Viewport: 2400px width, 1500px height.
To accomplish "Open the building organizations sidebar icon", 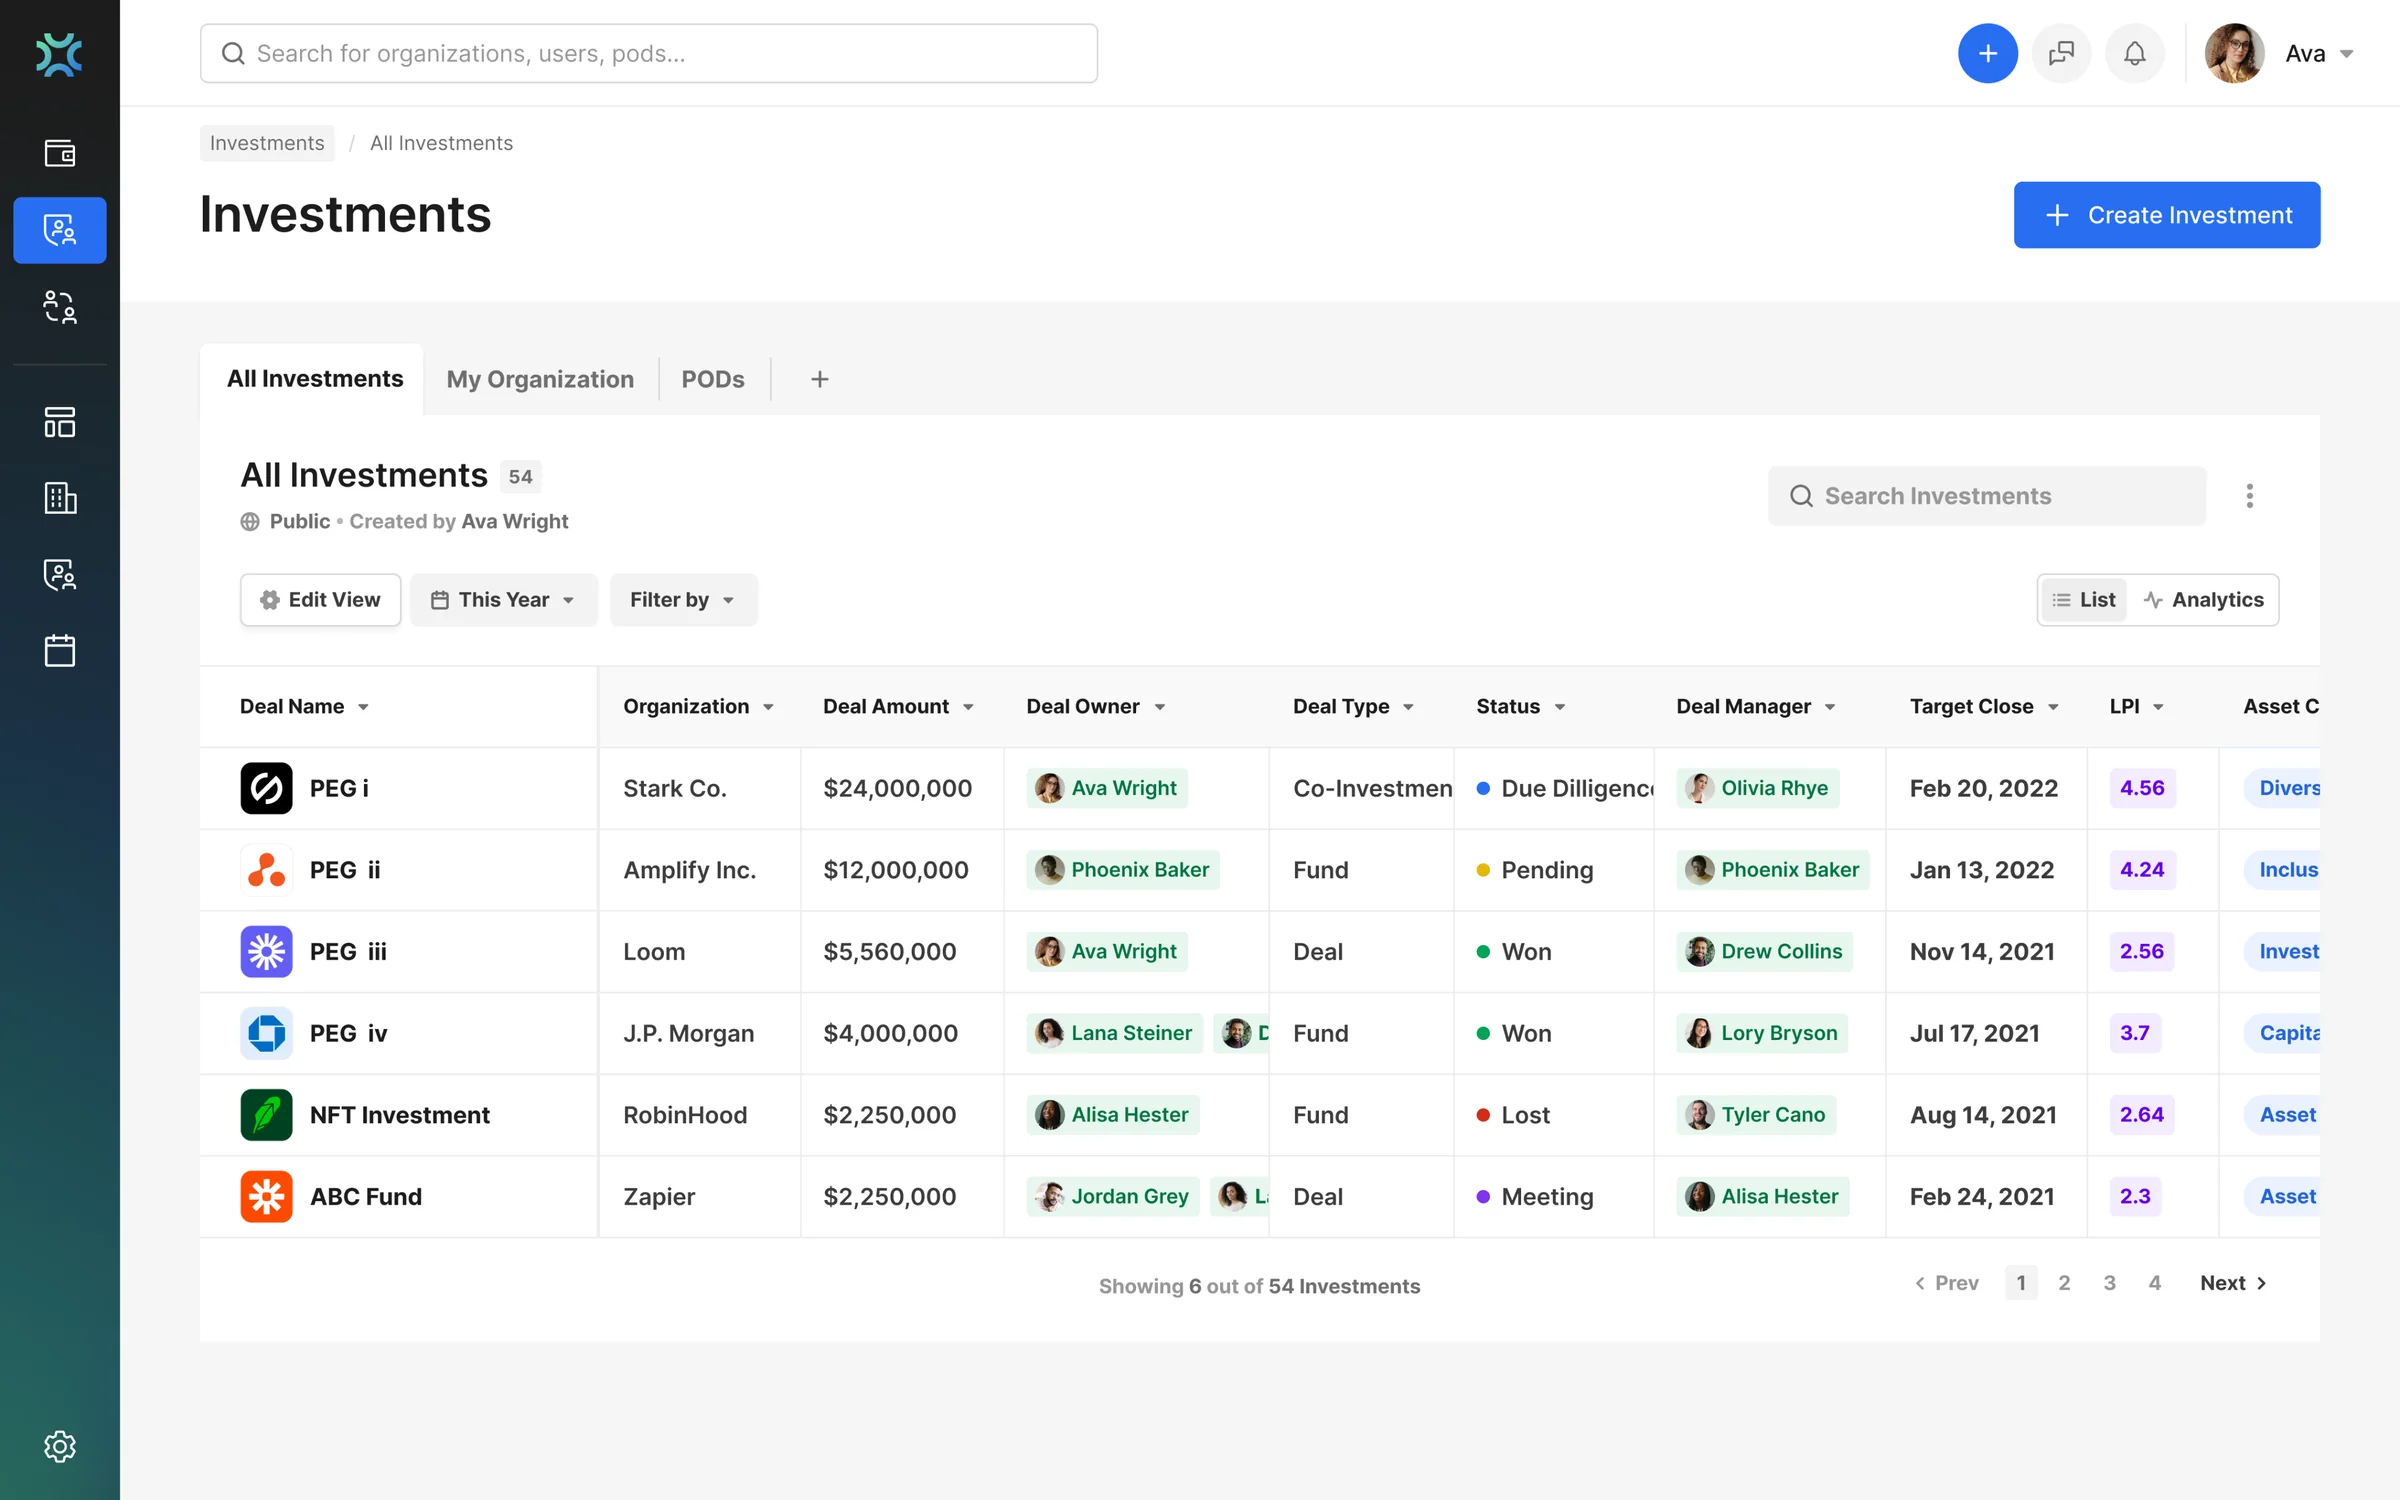I will click(60, 498).
